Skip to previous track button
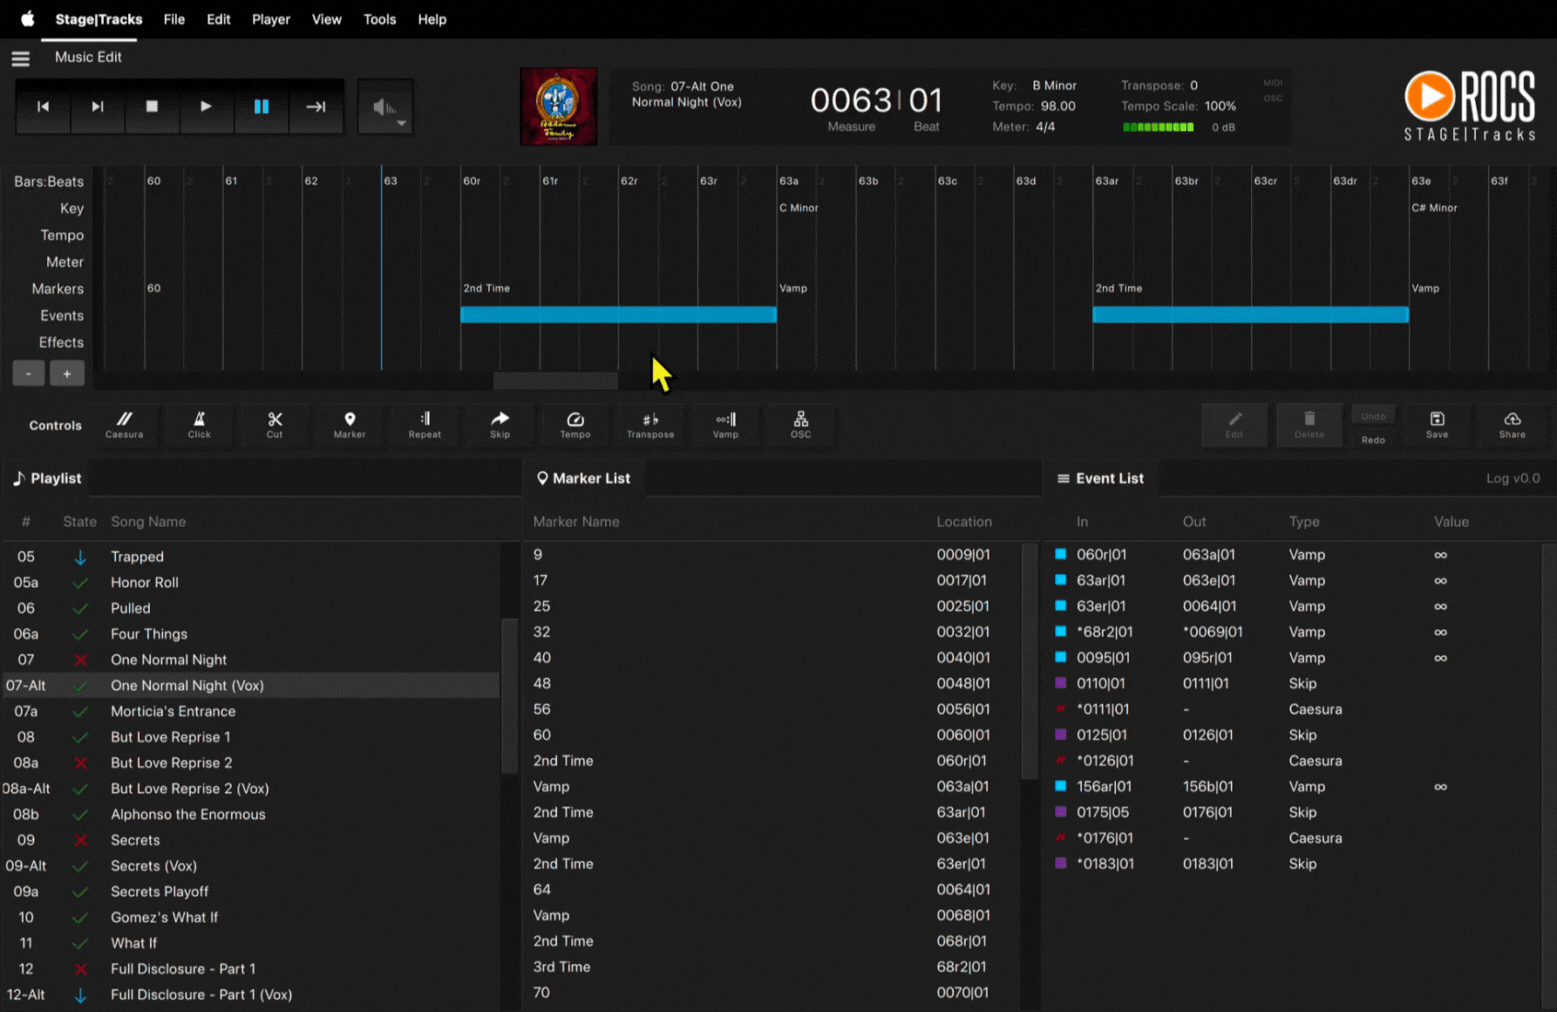The image size is (1557, 1012). 43,106
